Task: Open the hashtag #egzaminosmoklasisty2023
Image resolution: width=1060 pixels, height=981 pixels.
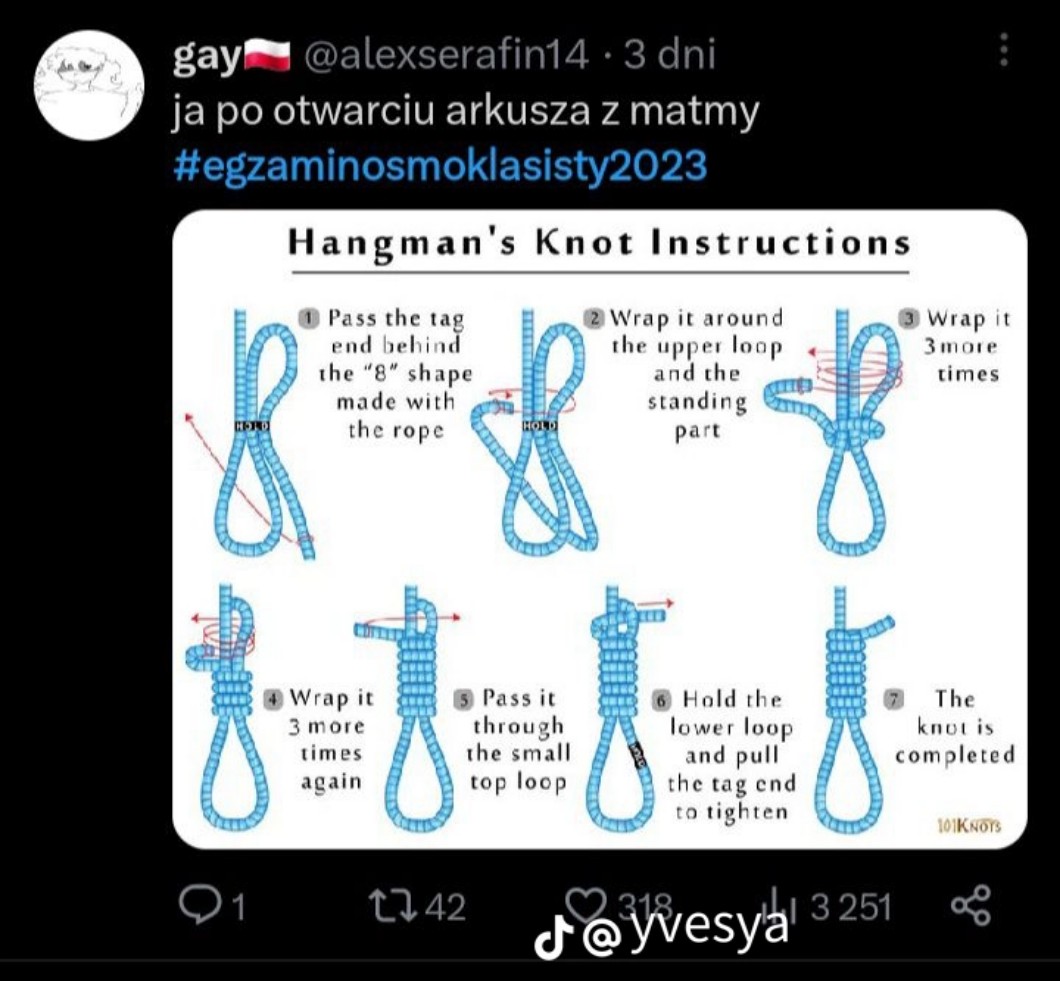Action: click(440, 166)
